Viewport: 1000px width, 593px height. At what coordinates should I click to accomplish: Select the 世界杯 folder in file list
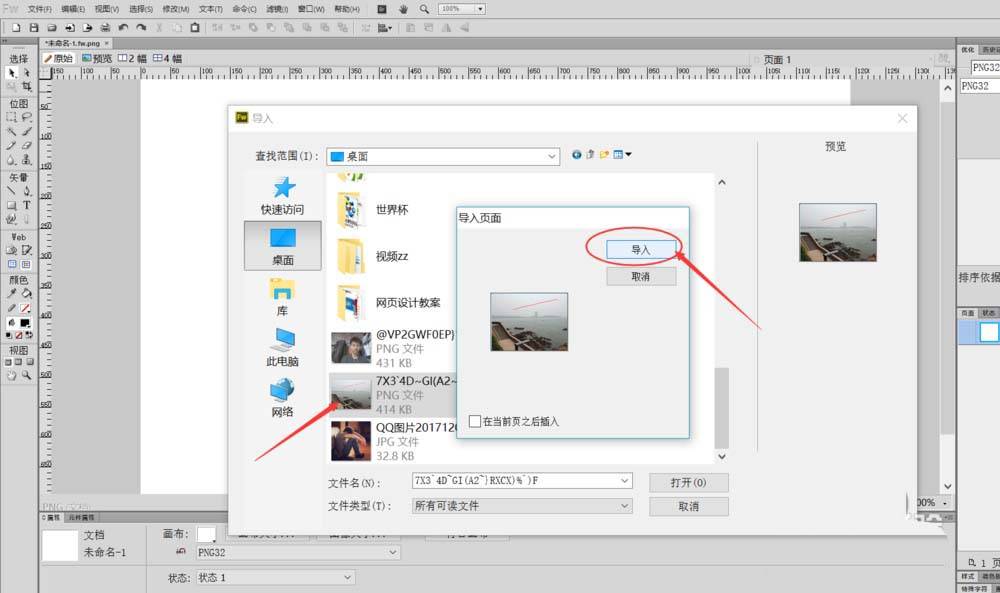pyautogui.click(x=391, y=210)
